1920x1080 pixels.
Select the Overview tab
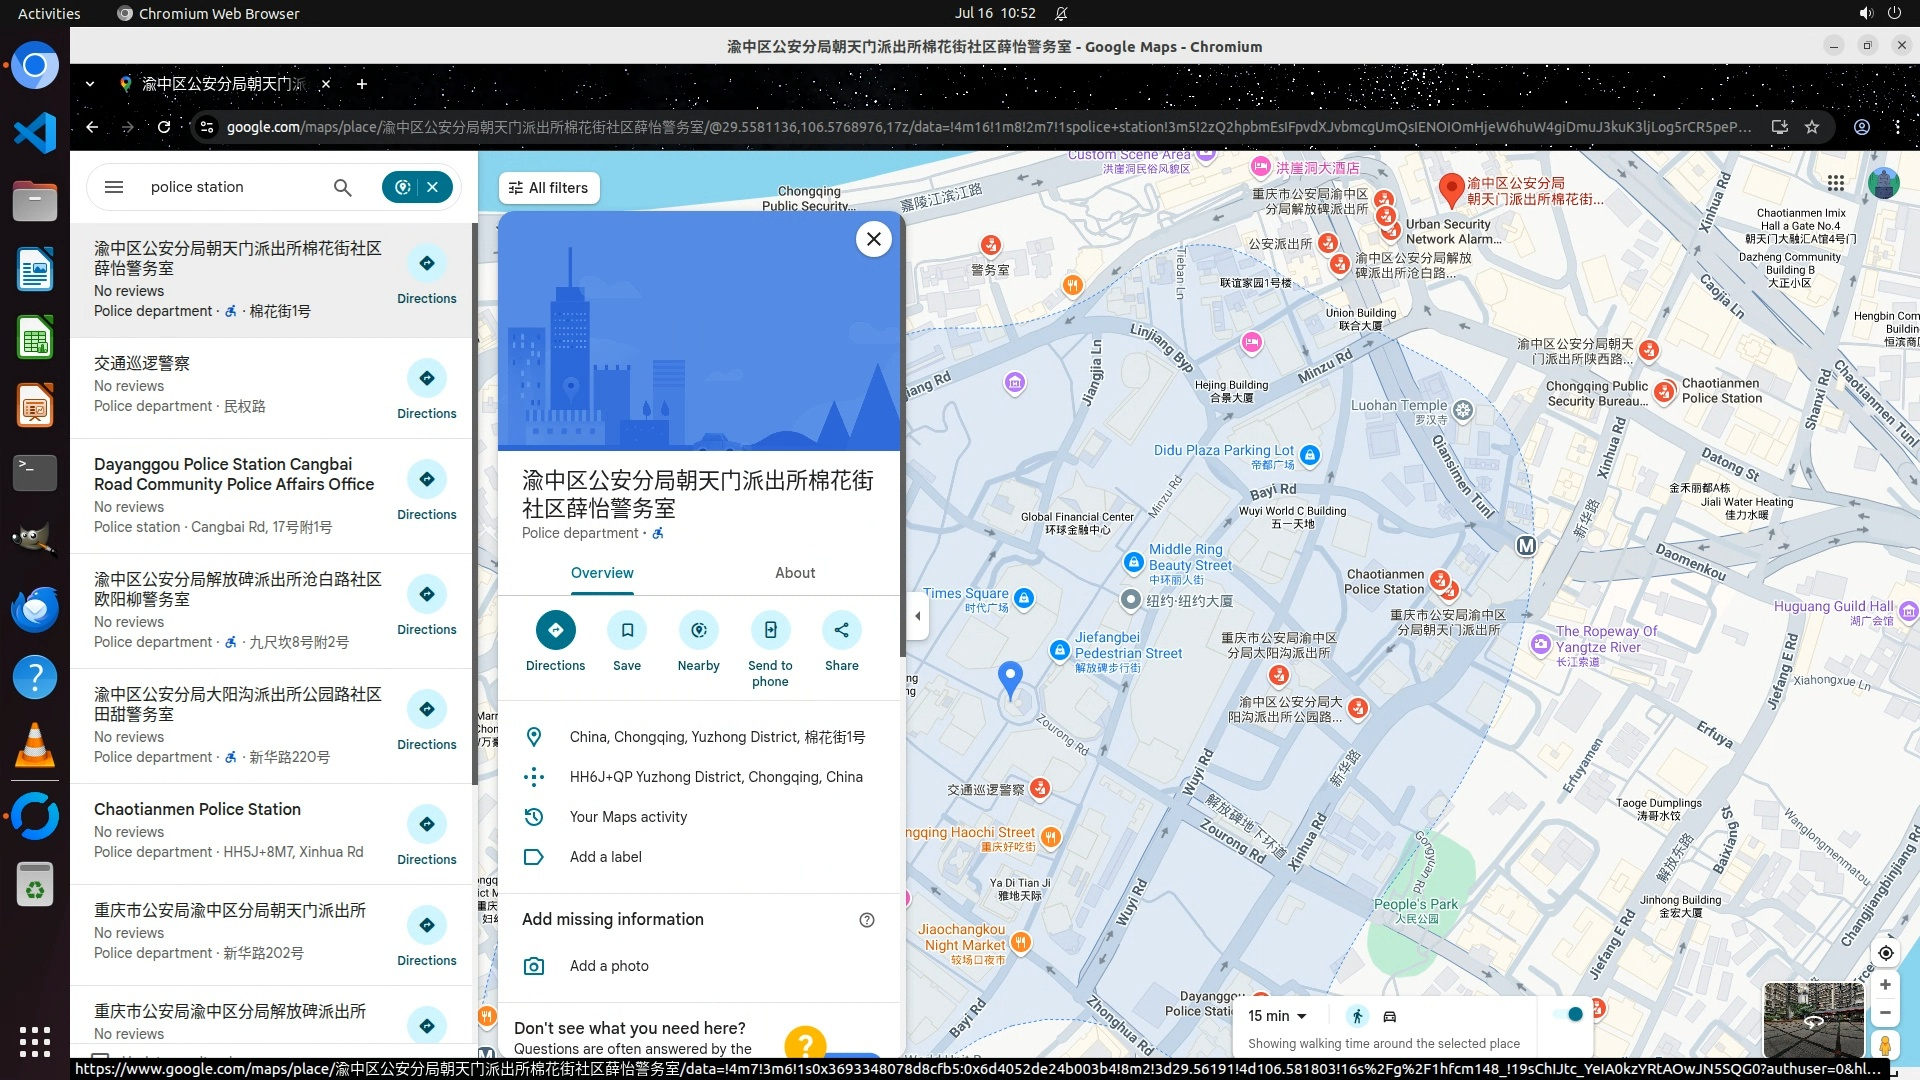tap(602, 573)
